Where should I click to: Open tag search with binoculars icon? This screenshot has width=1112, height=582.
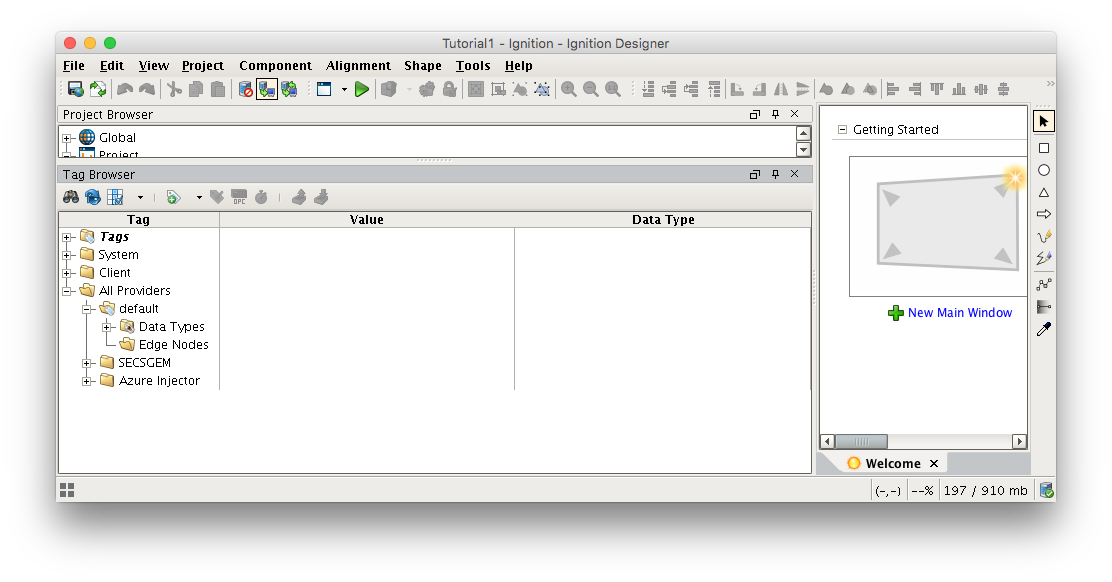point(71,197)
